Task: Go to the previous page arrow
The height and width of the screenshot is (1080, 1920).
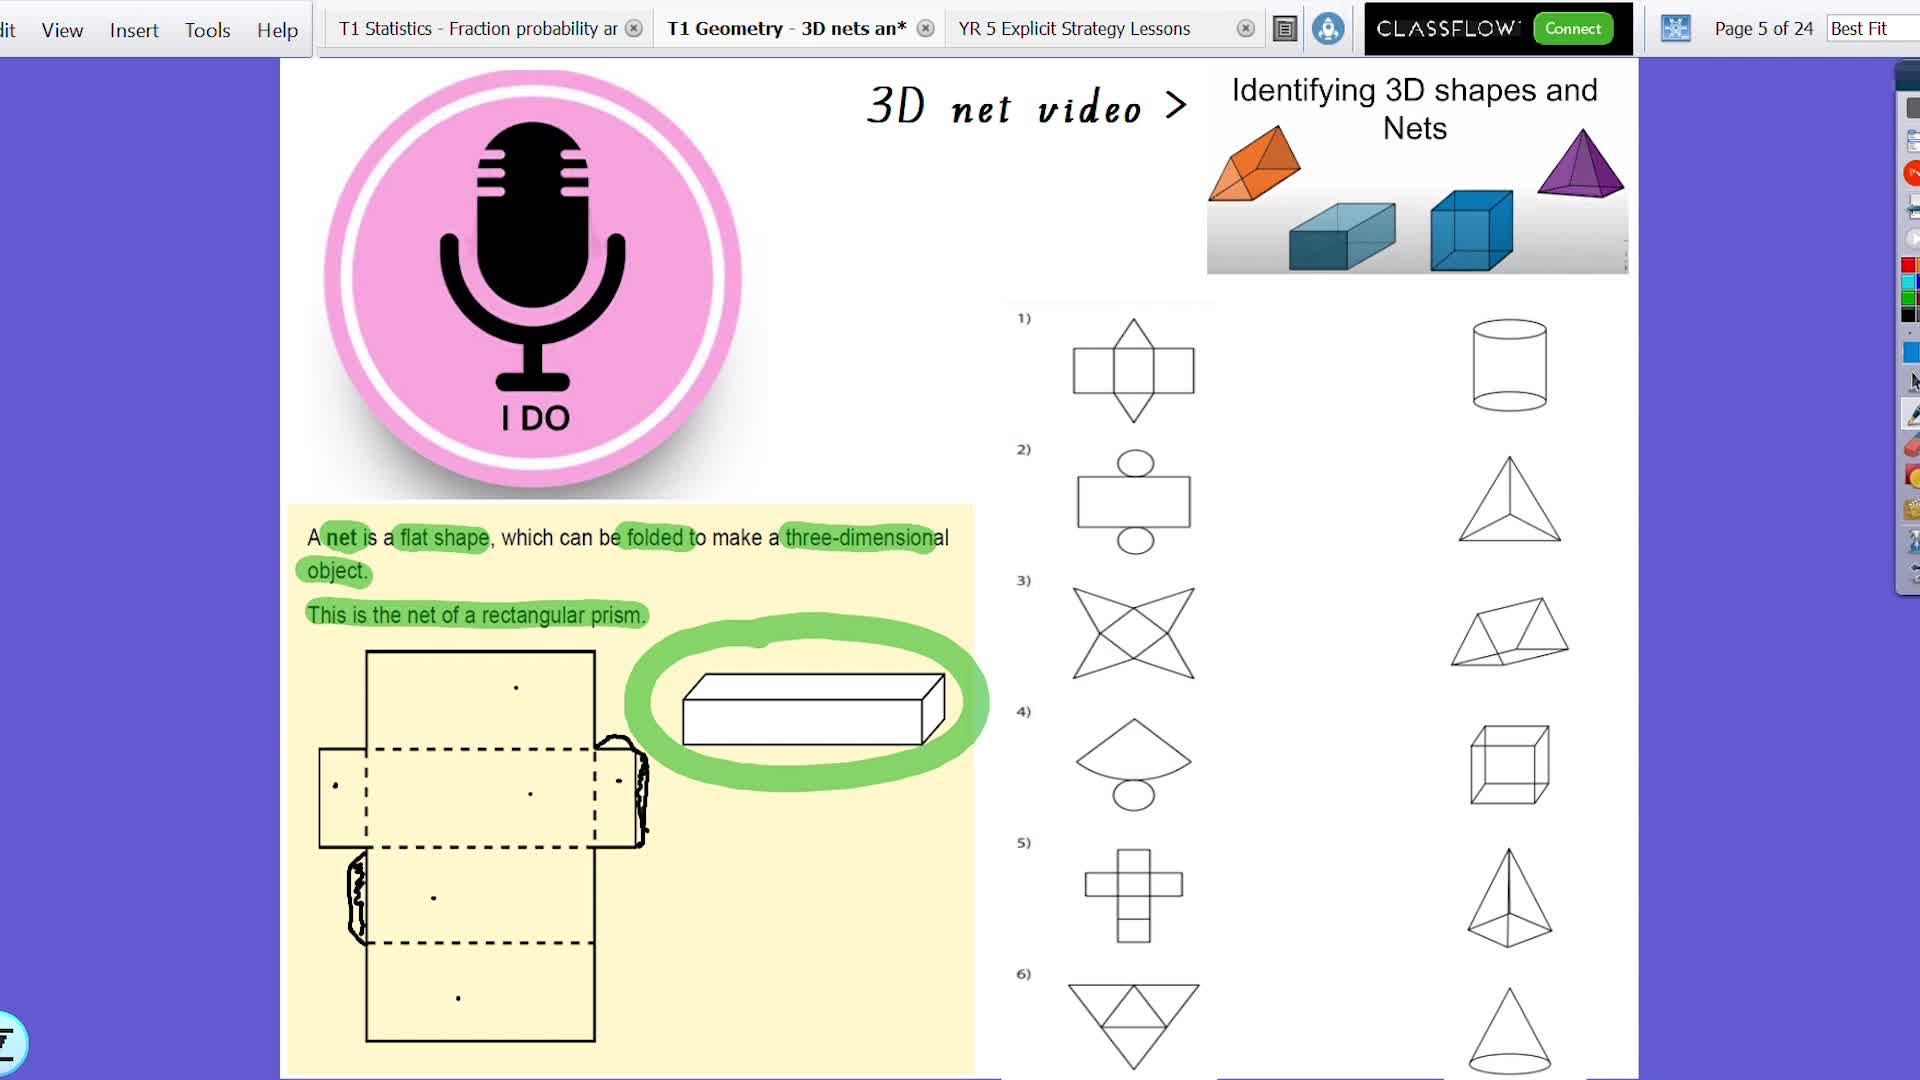Action: click(x=1909, y=205)
